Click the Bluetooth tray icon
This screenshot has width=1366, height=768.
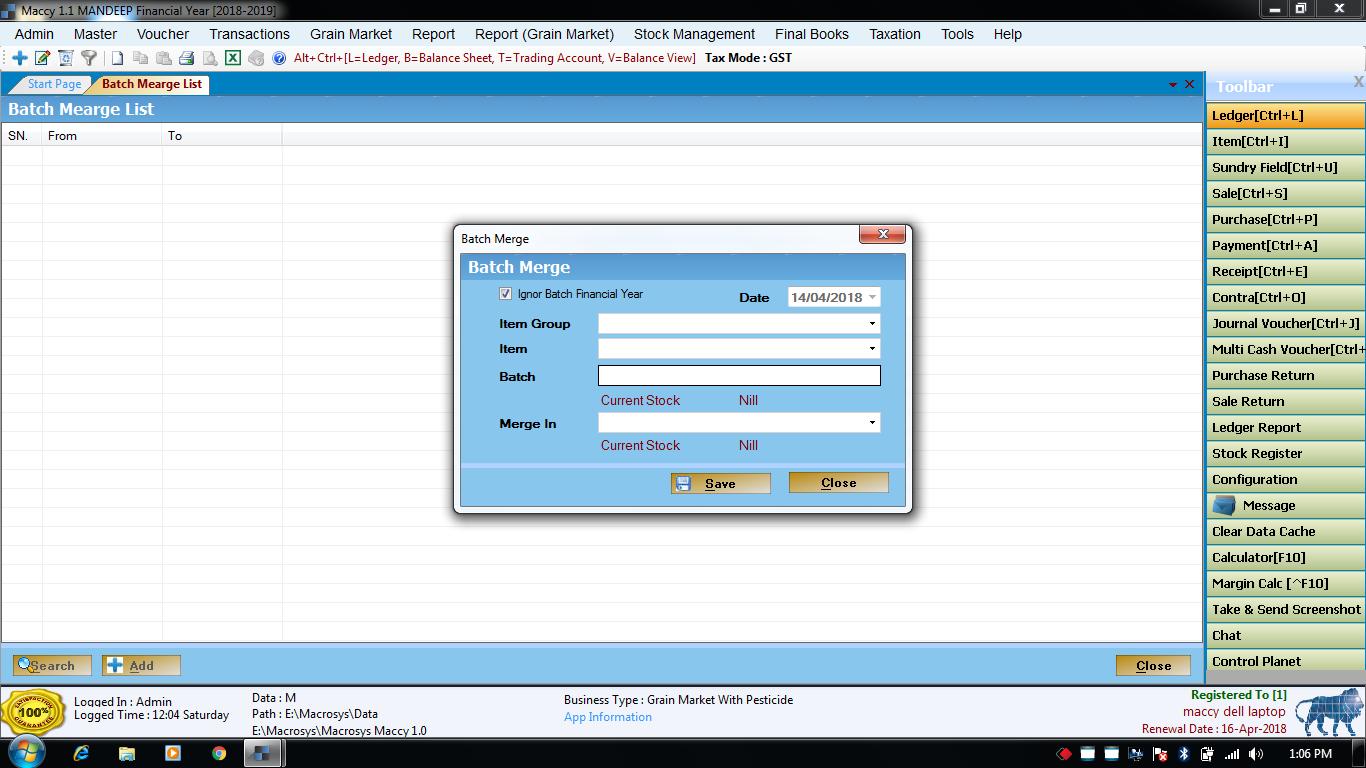click(1184, 754)
